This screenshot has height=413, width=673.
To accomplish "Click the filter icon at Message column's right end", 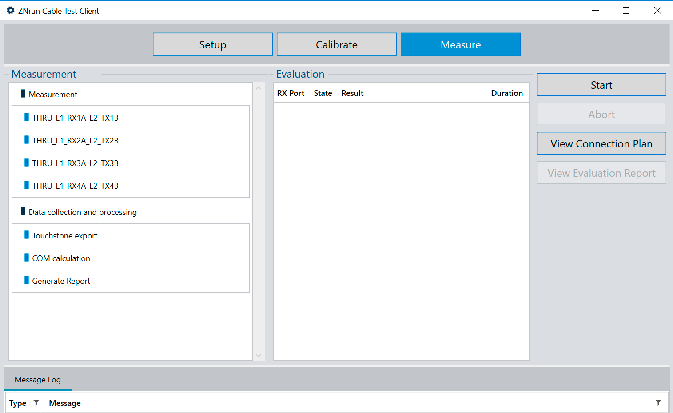I will [658, 403].
